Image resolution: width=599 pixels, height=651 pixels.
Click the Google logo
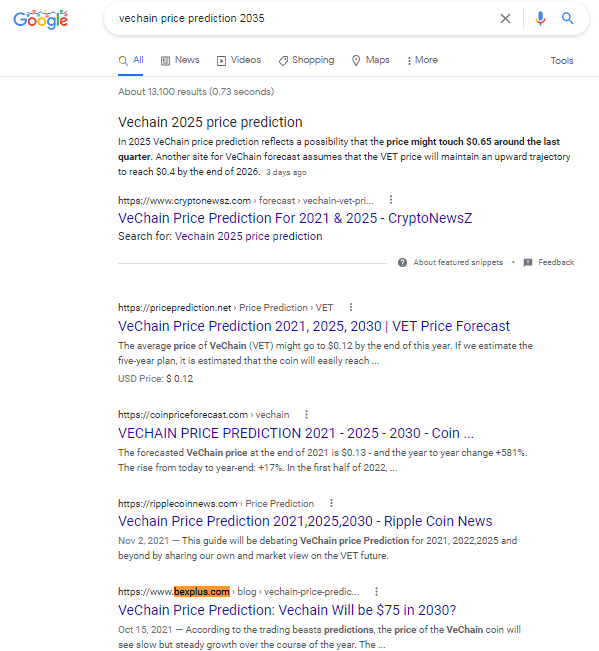coord(41,19)
